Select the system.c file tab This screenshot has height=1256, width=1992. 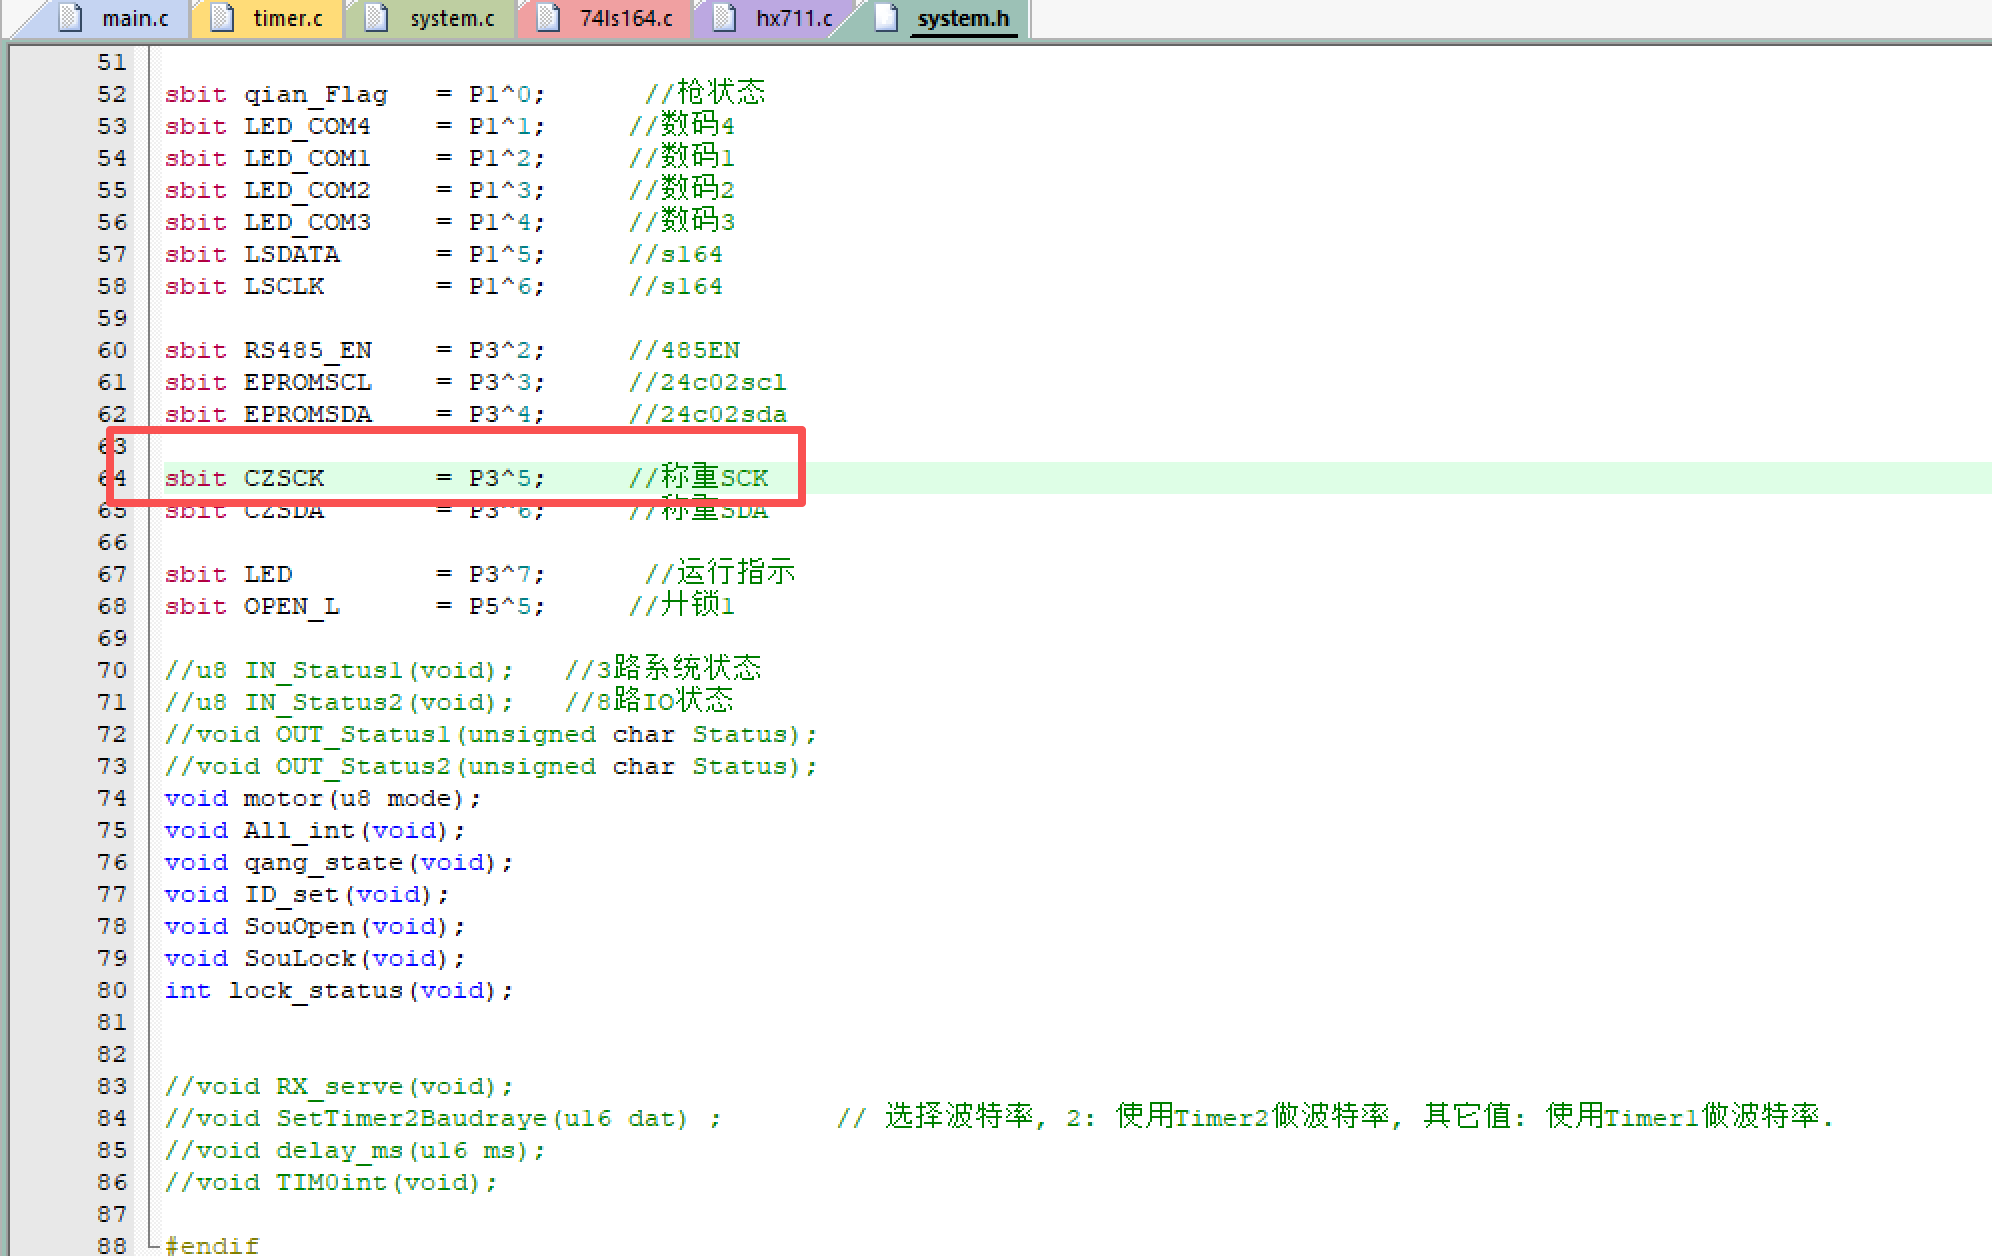coord(452,18)
